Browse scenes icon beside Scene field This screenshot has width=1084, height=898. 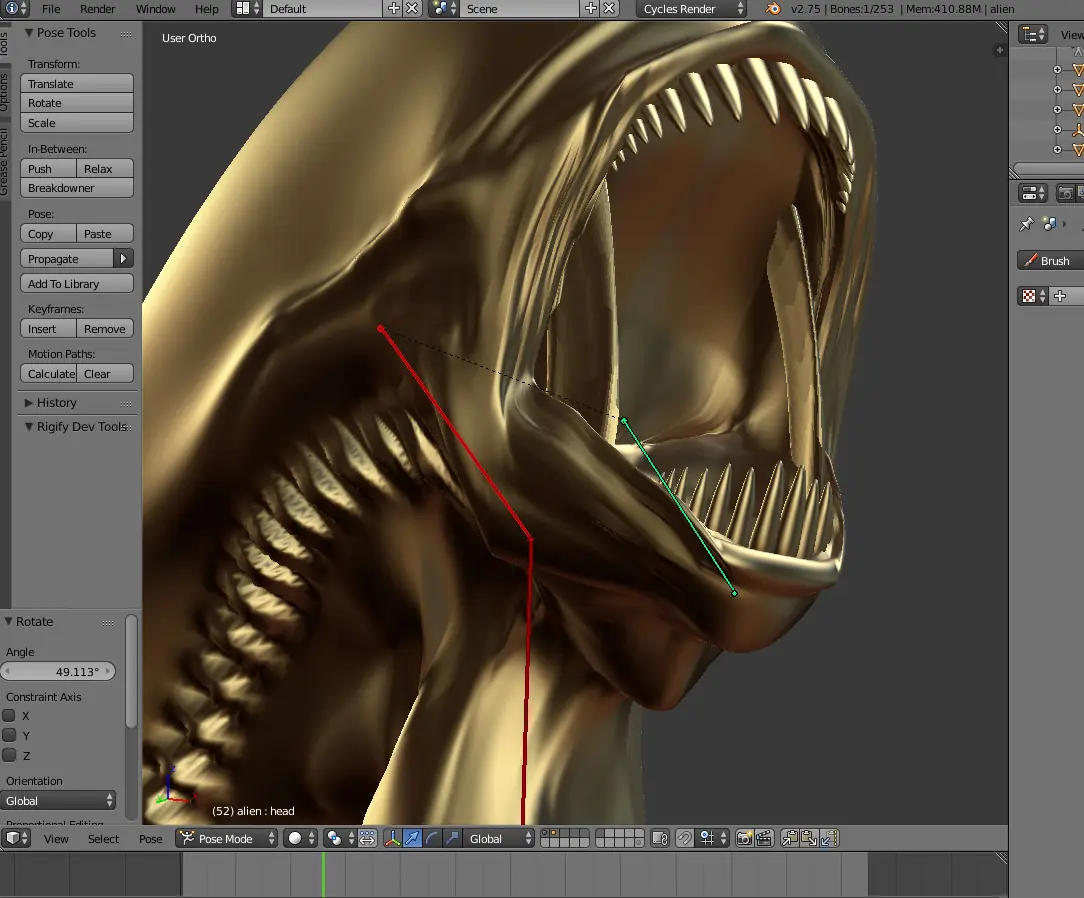[444, 9]
